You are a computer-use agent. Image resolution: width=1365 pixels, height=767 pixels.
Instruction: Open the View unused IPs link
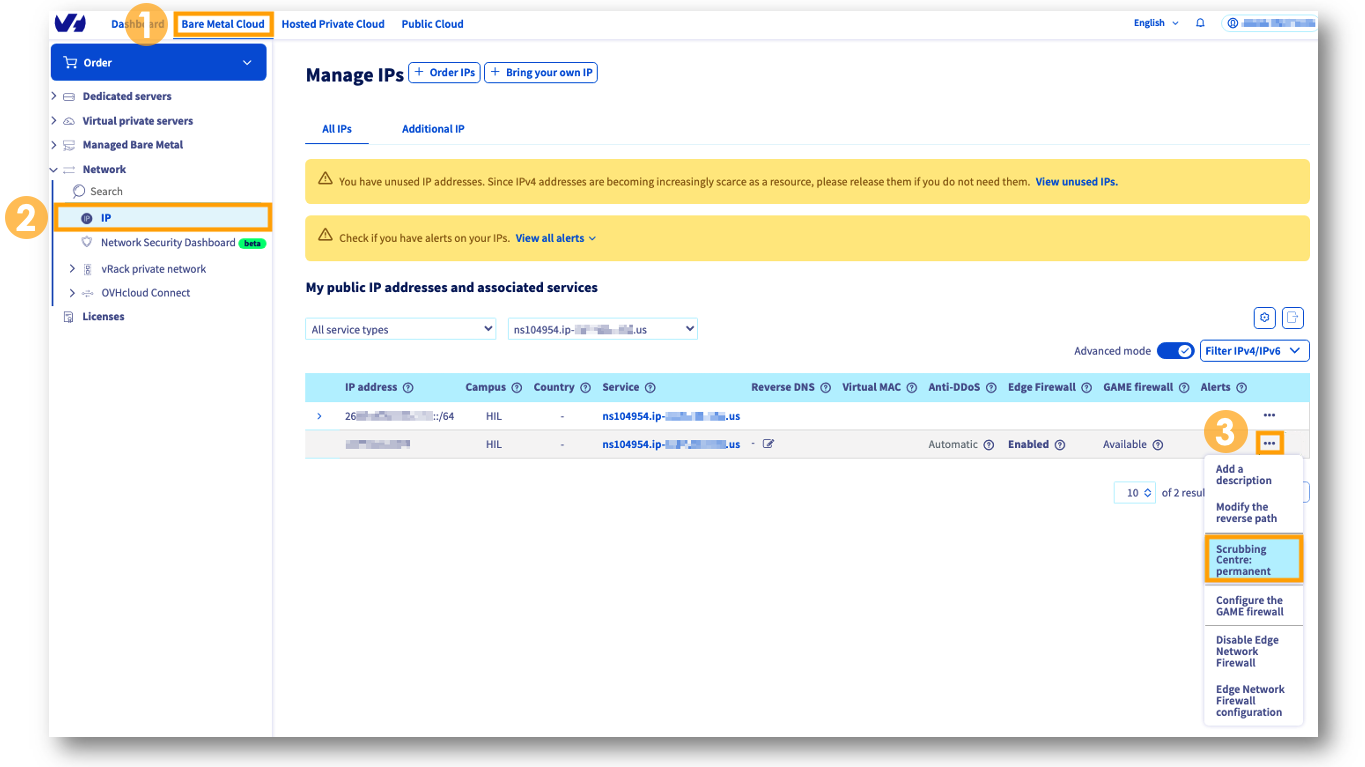click(1076, 182)
